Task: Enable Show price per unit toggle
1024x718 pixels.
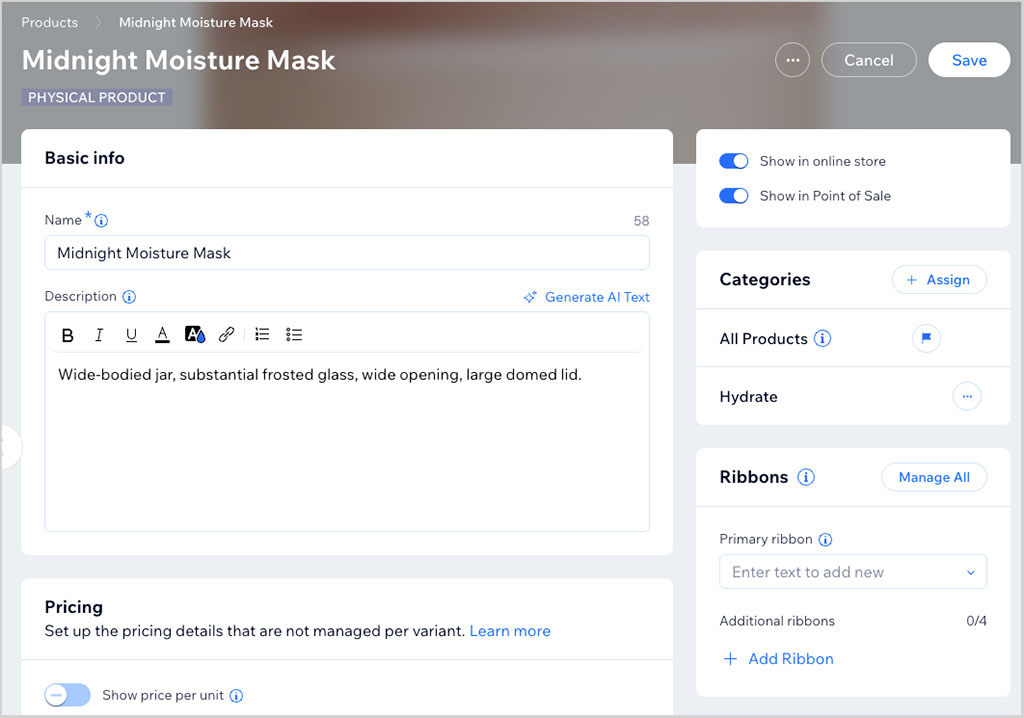Action: 67,695
